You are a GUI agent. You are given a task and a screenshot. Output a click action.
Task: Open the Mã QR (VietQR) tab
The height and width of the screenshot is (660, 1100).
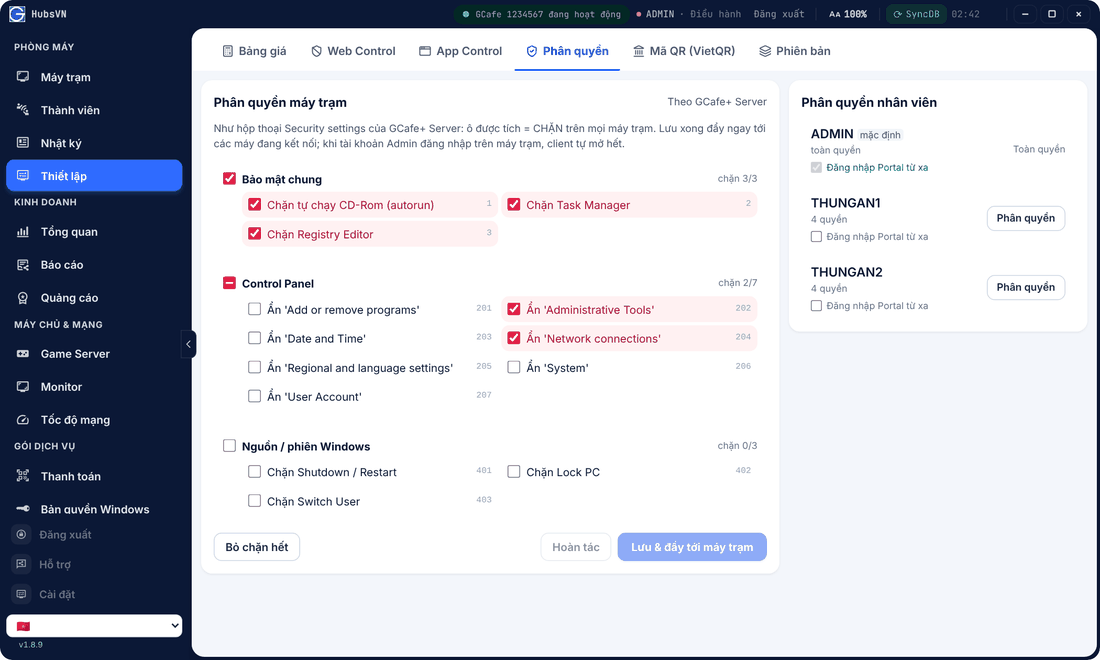click(683, 50)
